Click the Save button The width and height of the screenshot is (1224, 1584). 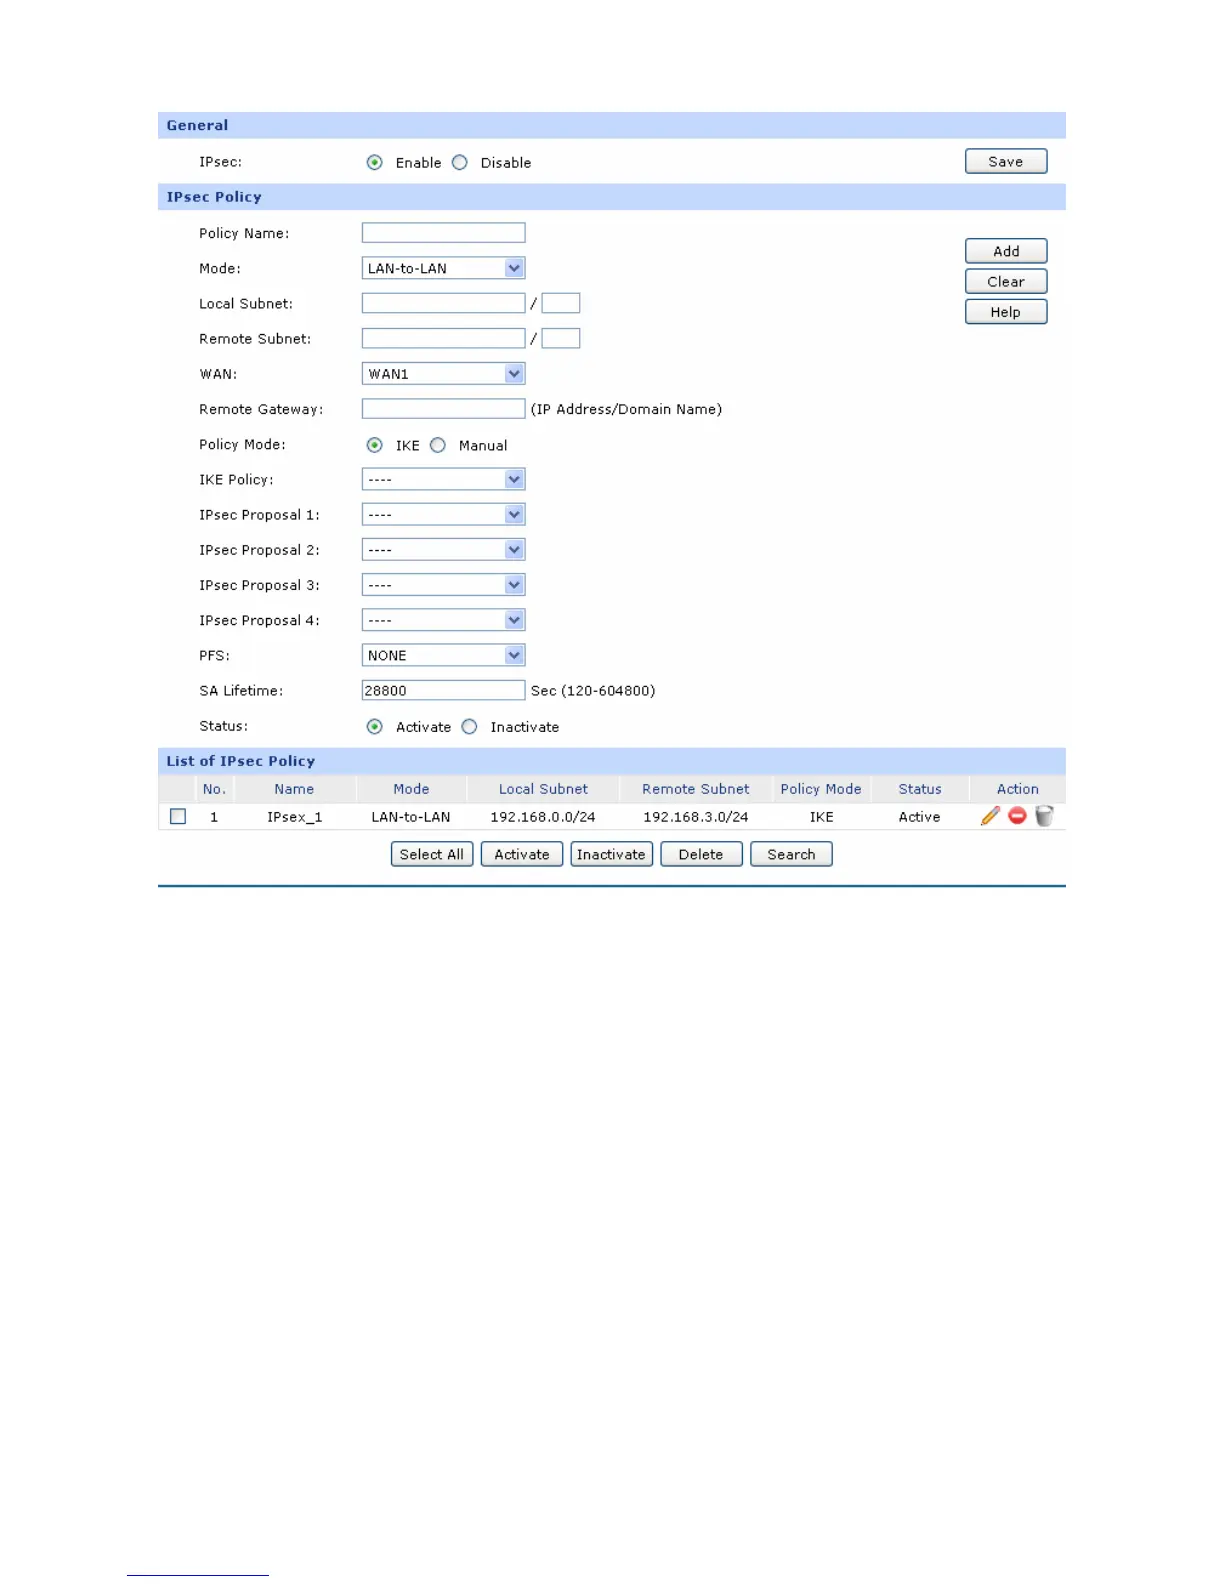coord(1006,161)
